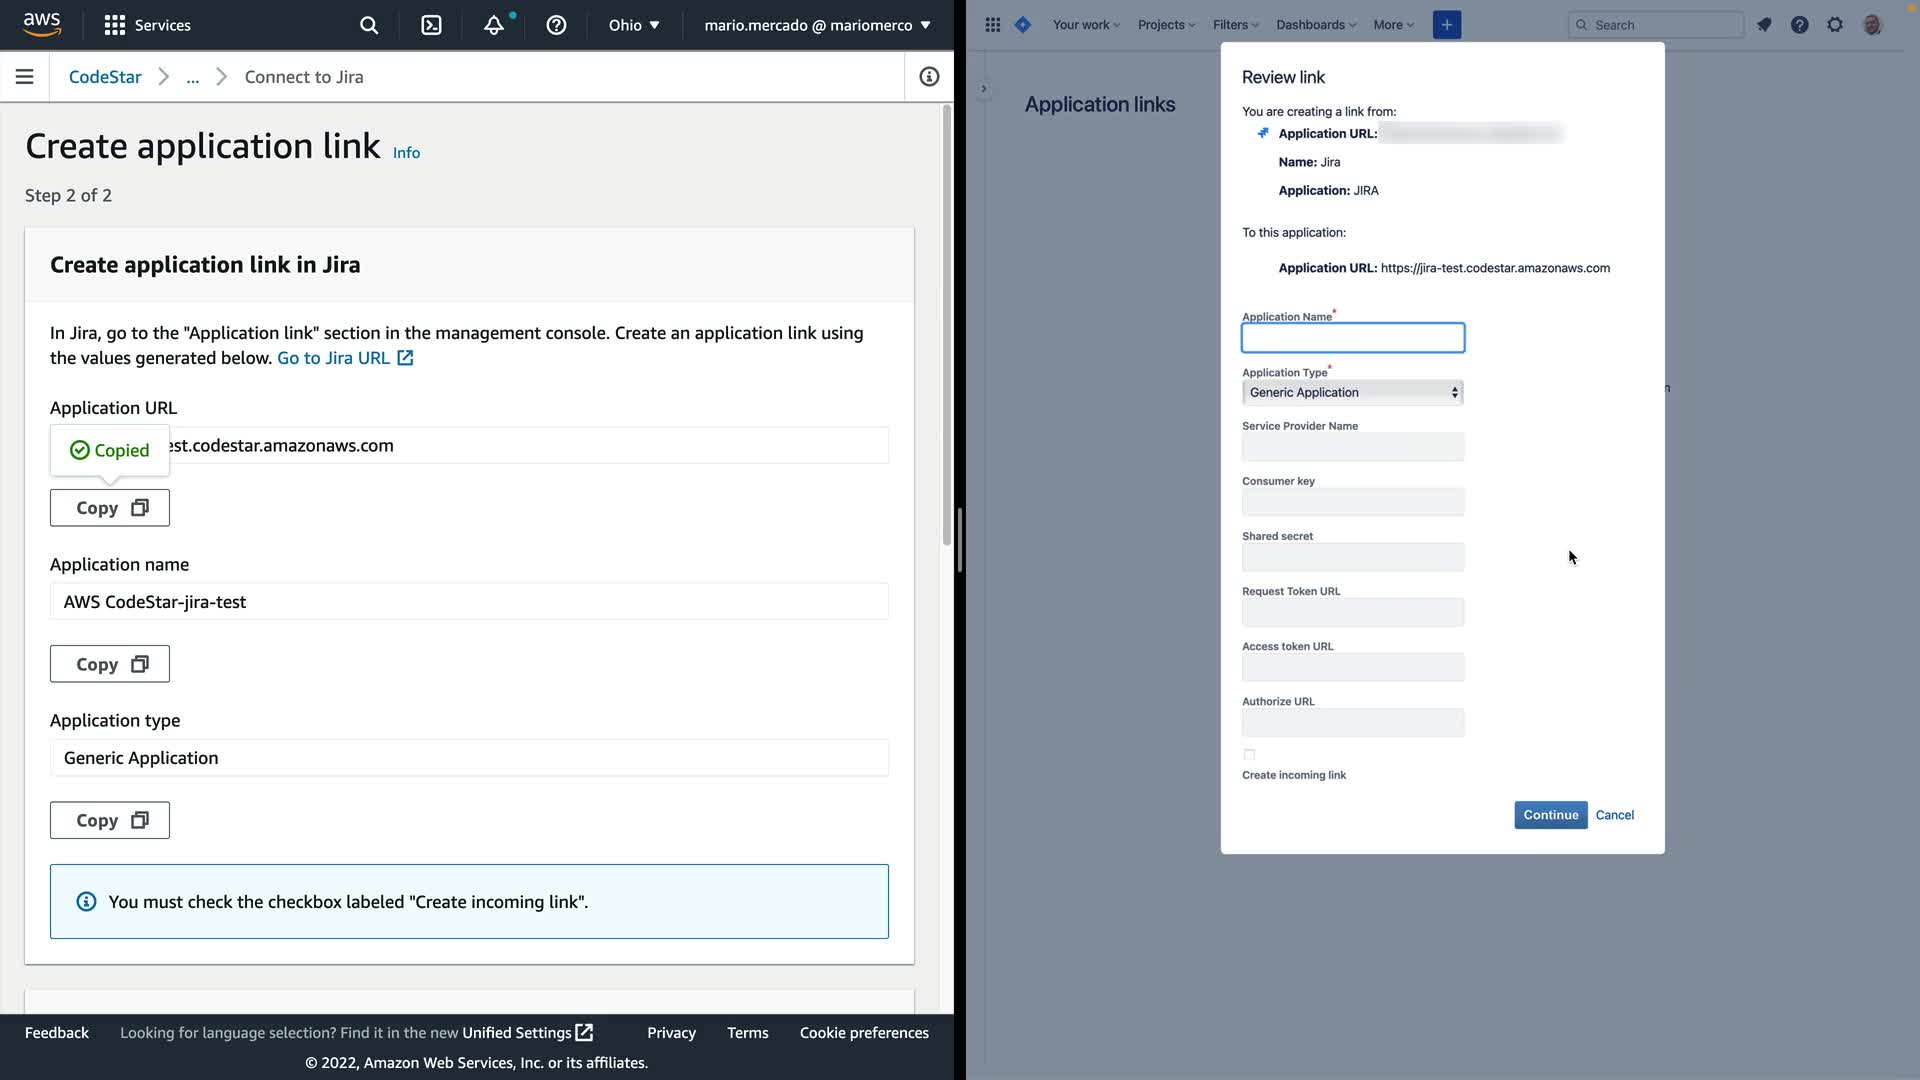
Task: Open Application Type Generic Application dropdown
Action: click(x=1352, y=393)
